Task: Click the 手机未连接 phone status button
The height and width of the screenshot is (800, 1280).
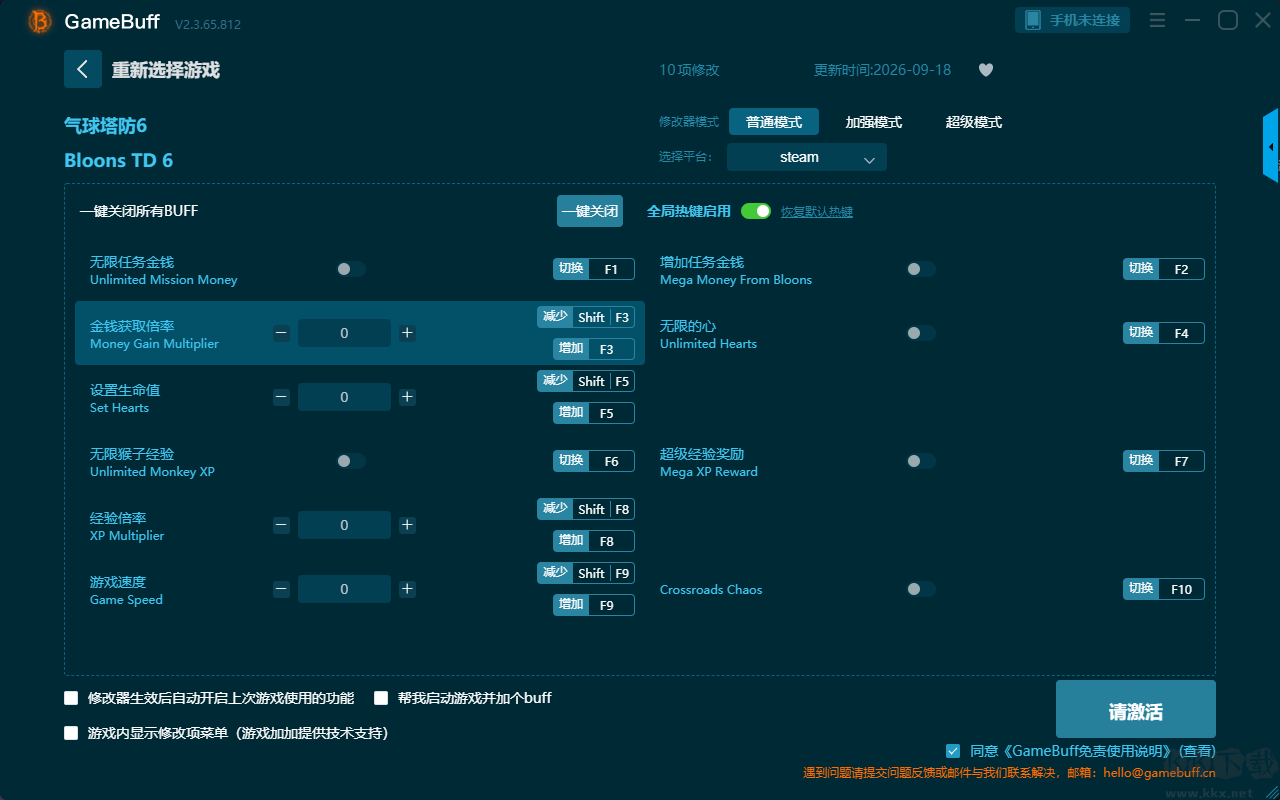Action: click(x=1074, y=20)
